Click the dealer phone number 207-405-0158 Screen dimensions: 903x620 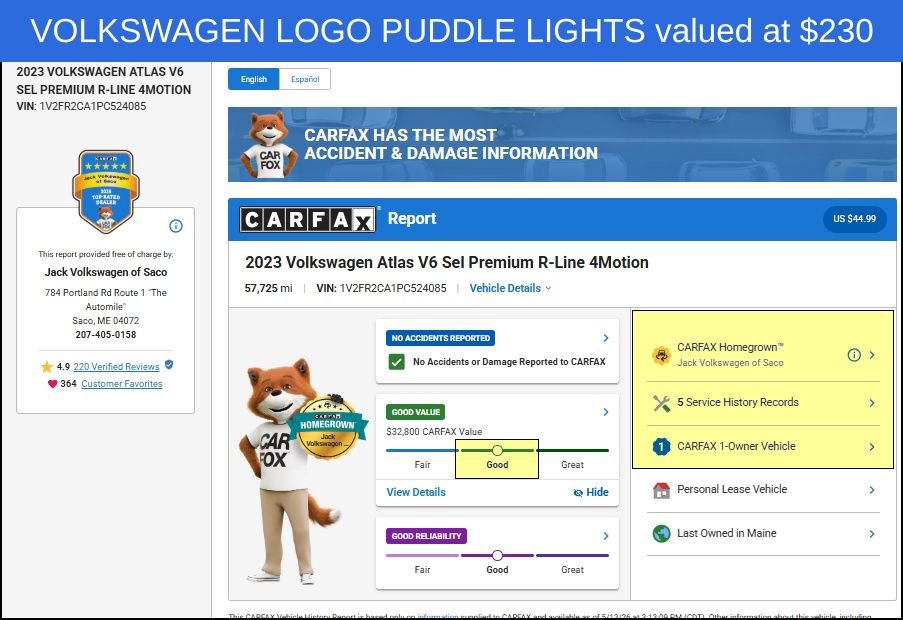(106, 335)
